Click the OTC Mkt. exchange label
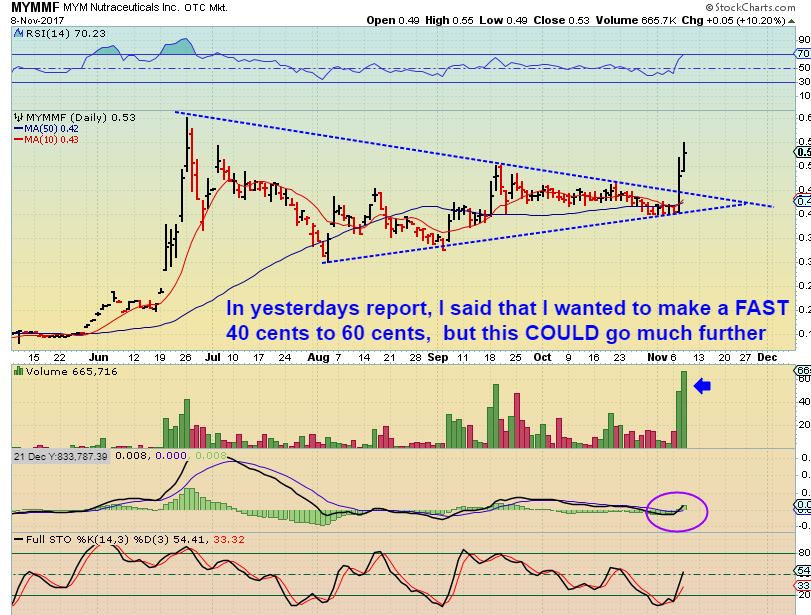 coord(206,8)
